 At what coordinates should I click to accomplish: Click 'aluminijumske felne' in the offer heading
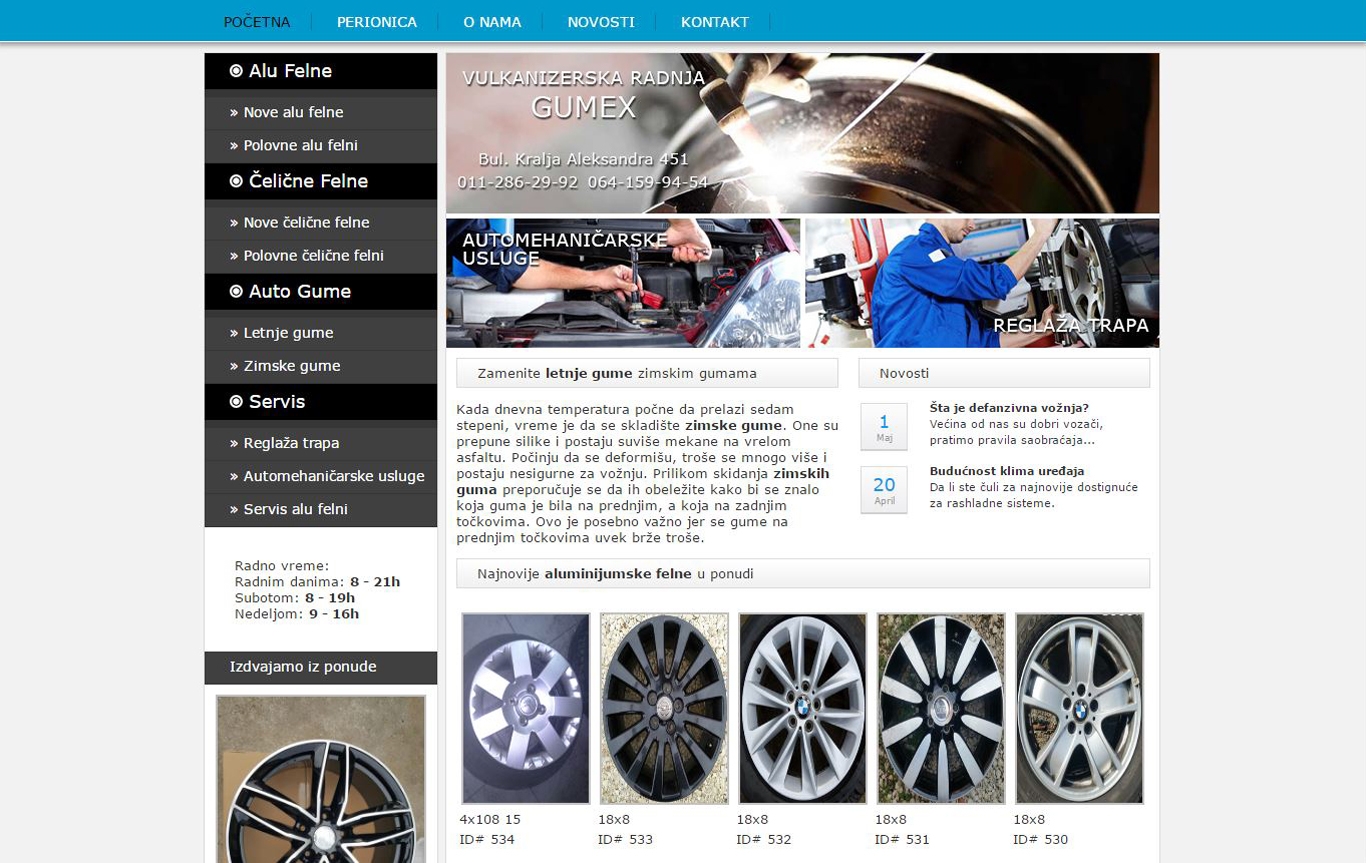(618, 574)
